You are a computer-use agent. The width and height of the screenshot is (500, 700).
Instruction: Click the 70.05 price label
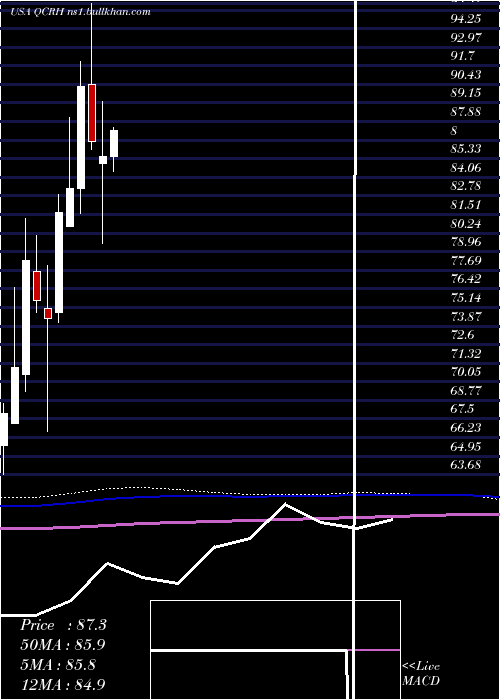point(465,371)
